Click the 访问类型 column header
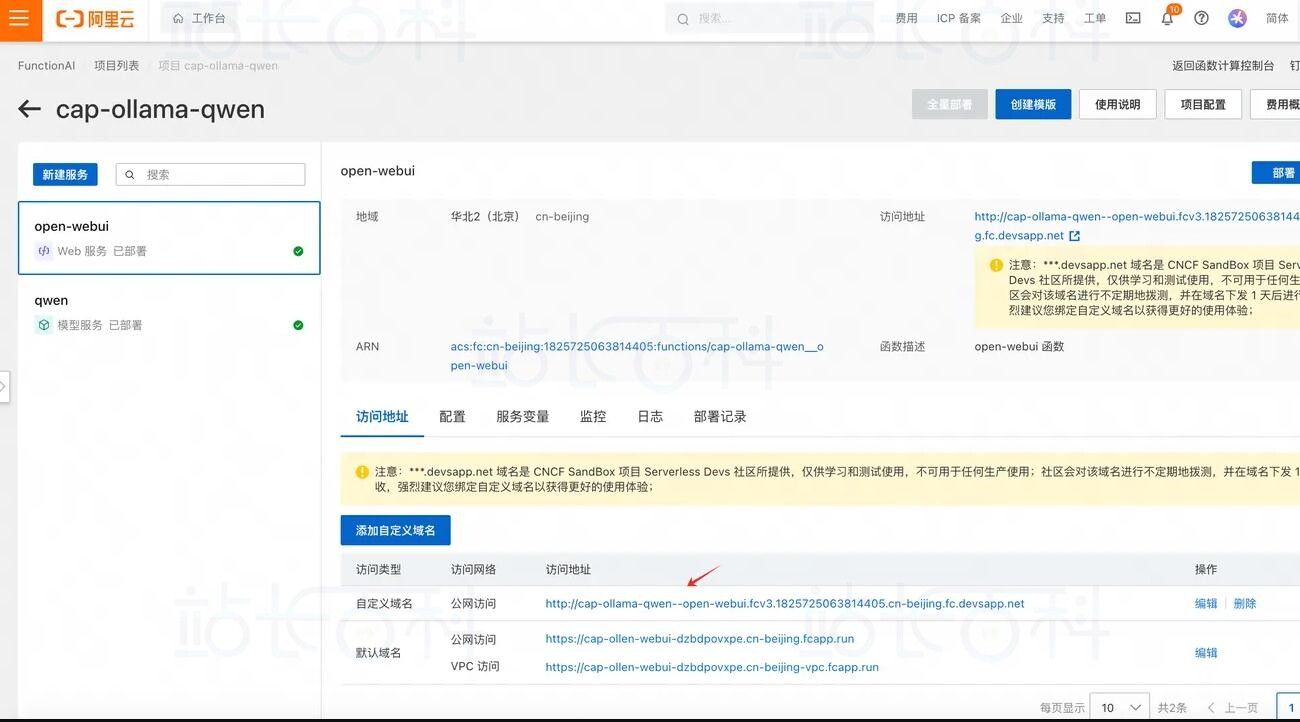Screen dimensions: 1300x722 tap(378, 569)
